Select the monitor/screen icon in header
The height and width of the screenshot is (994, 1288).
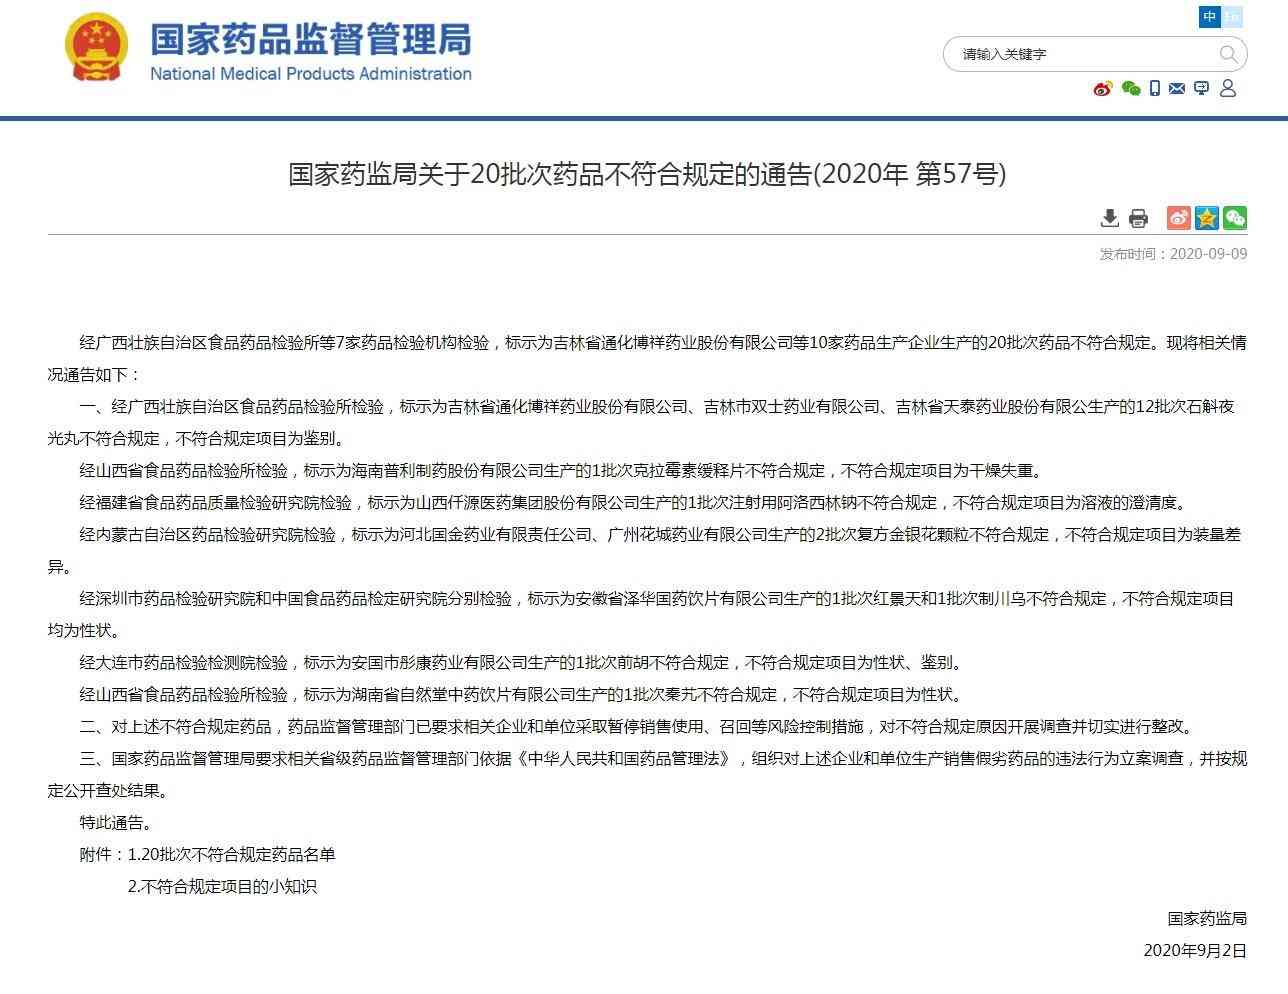pyautogui.click(x=1202, y=88)
